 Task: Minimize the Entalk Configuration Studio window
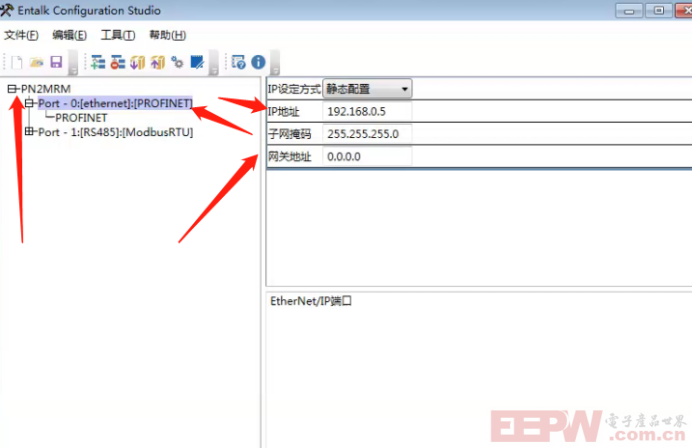629,11
